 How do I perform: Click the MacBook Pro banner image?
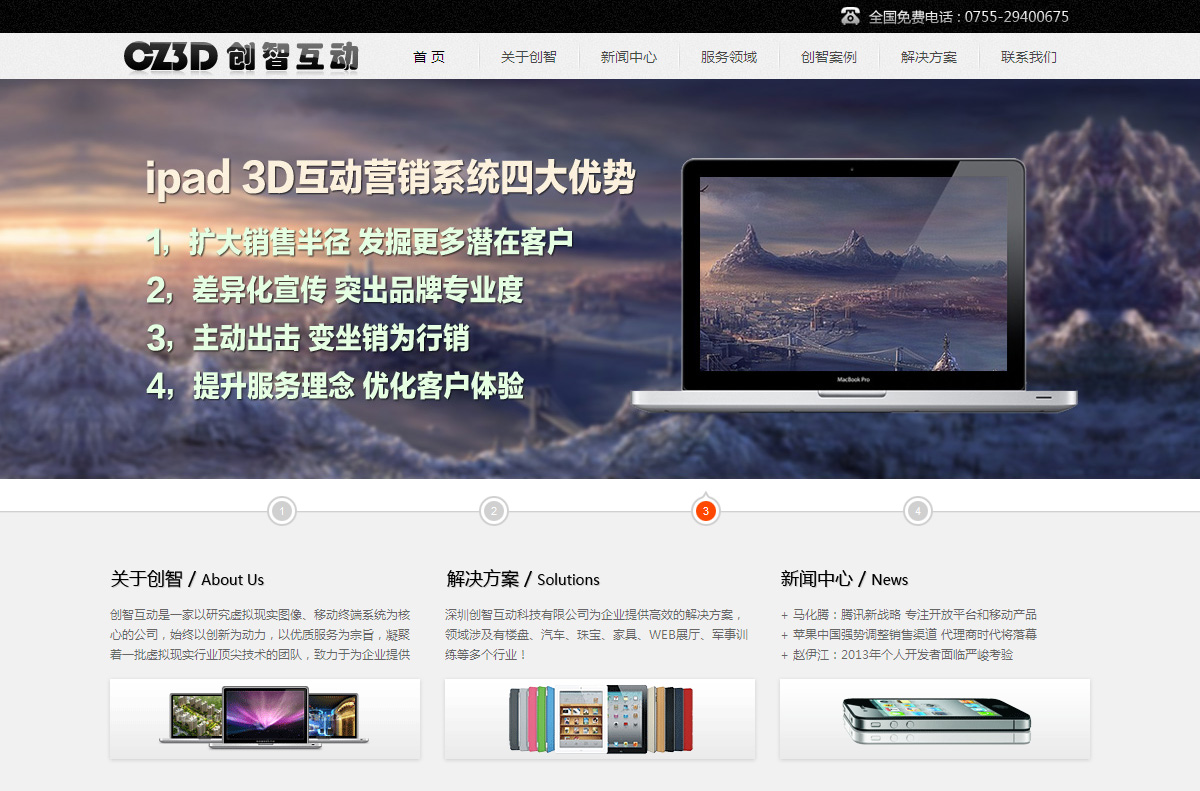853,285
